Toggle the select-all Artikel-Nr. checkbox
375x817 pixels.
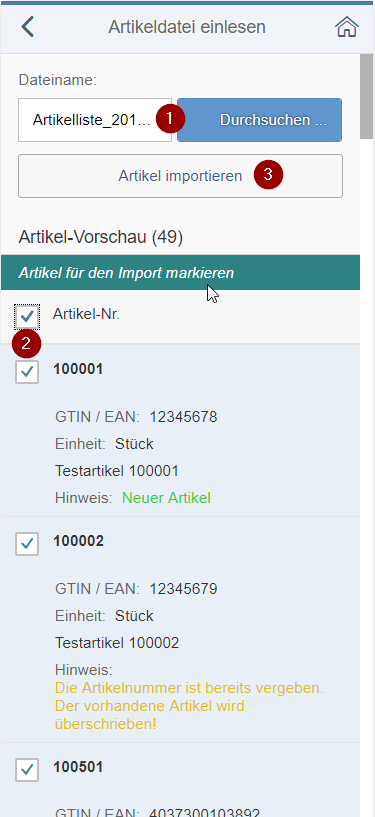click(x=27, y=316)
